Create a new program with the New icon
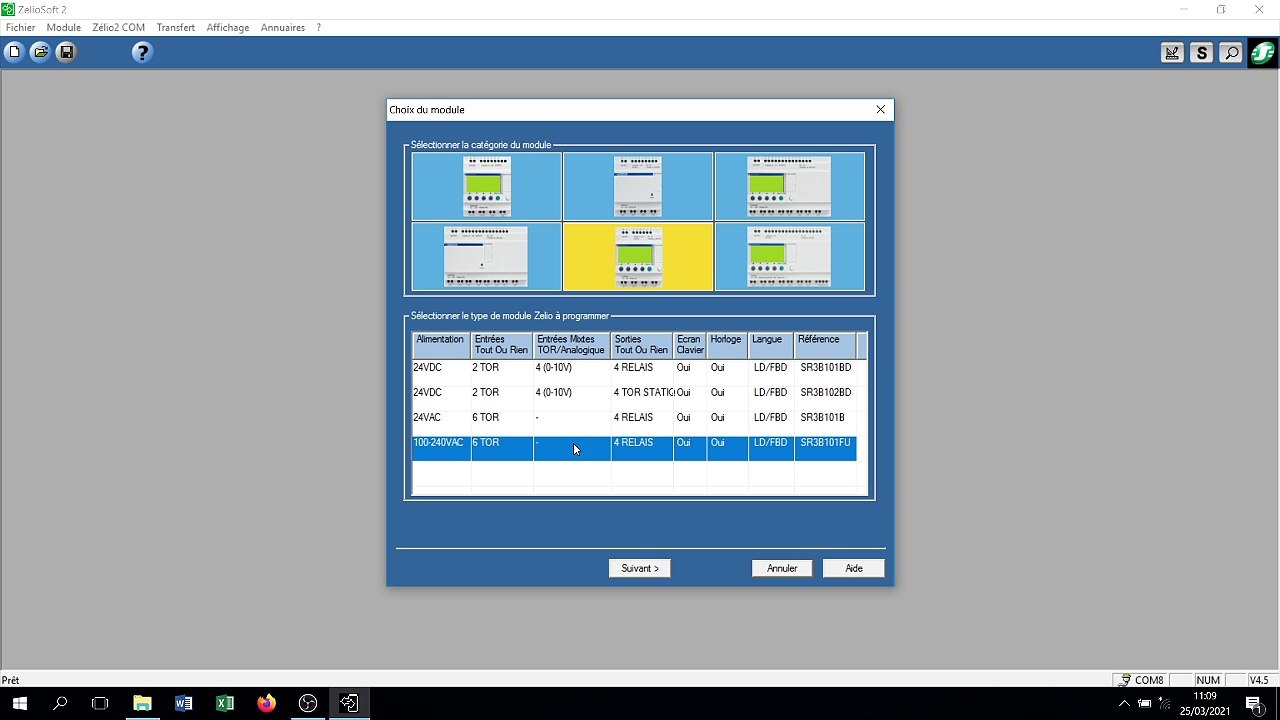 14,52
